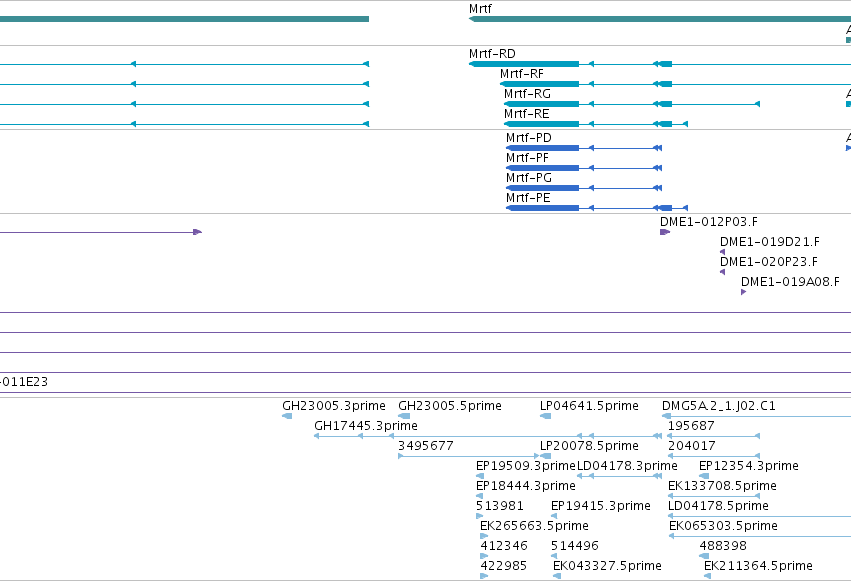Select the 514496 feature label

coord(574,546)
